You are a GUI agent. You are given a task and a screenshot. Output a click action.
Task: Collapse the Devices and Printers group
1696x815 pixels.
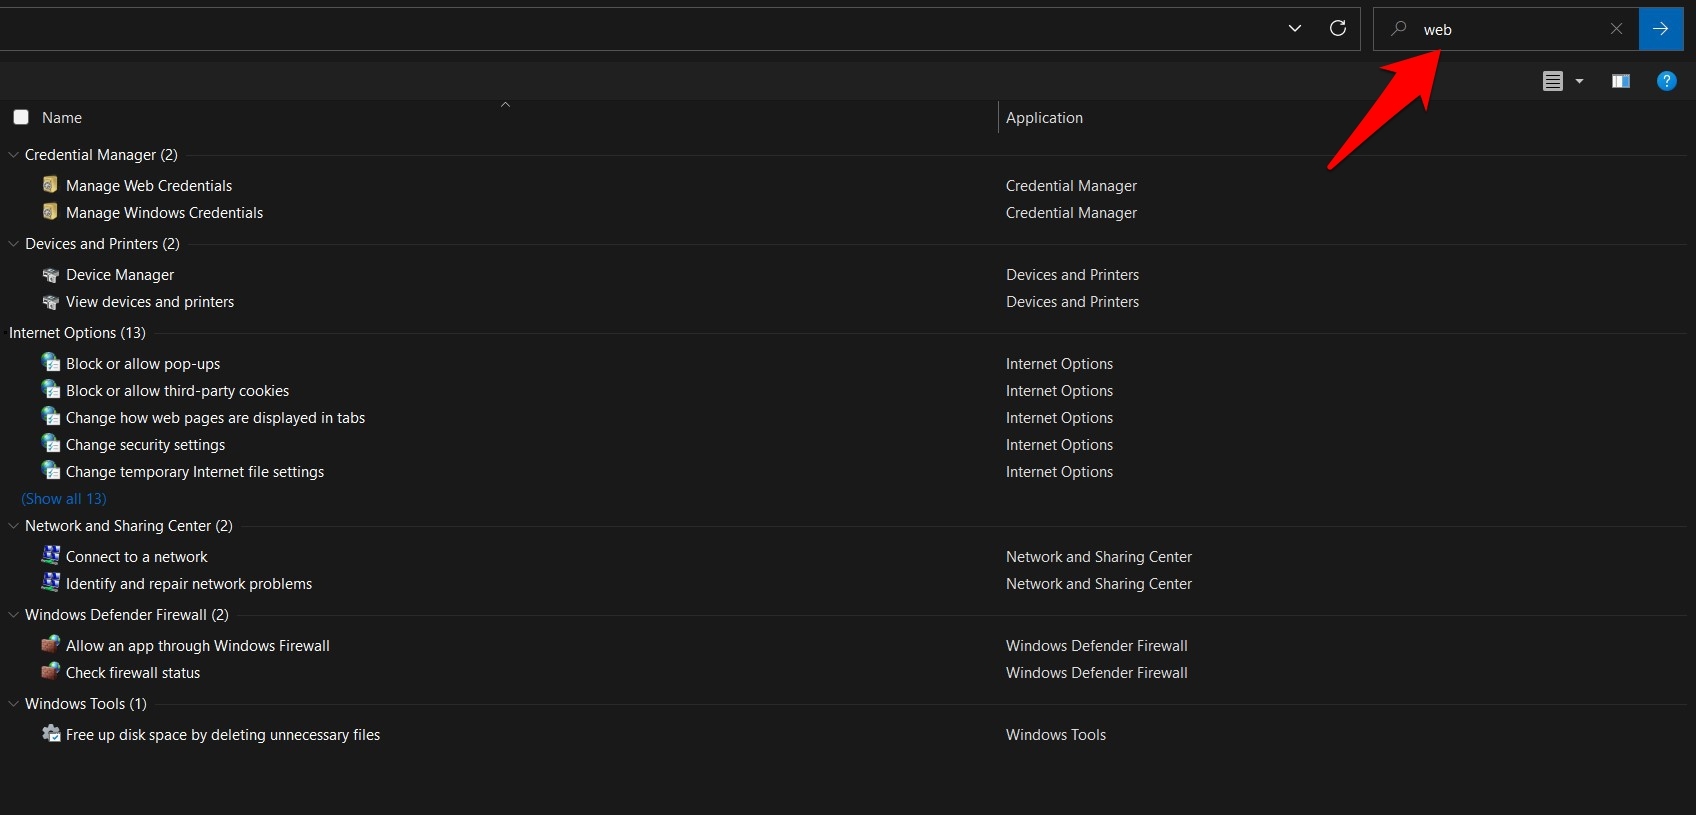tap(14, 244)
